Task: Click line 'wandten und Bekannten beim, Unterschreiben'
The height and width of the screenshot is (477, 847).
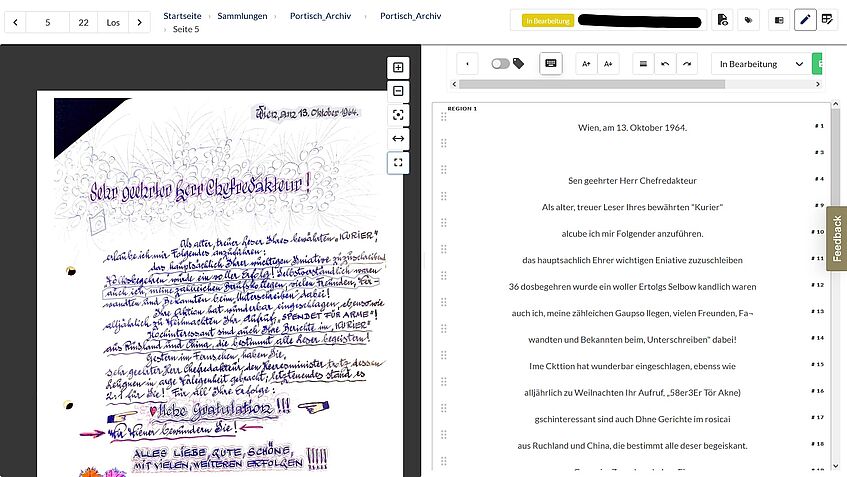Action: coord(632,339)
